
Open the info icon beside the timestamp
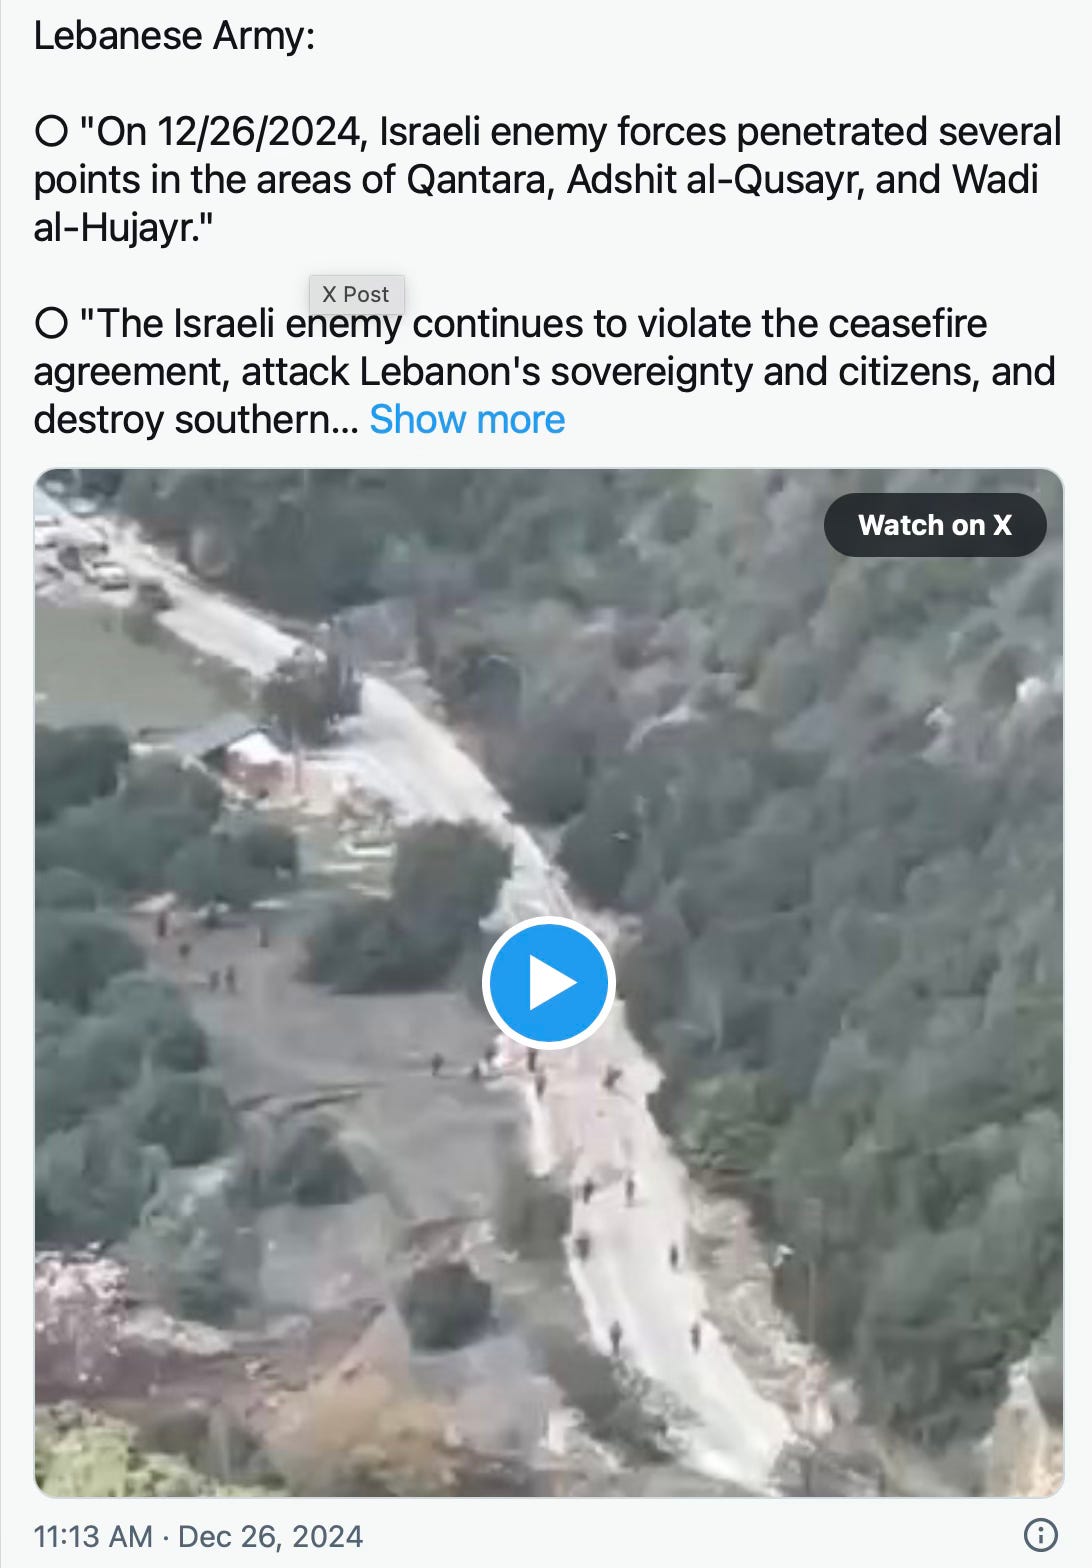click(1041, 1534)
